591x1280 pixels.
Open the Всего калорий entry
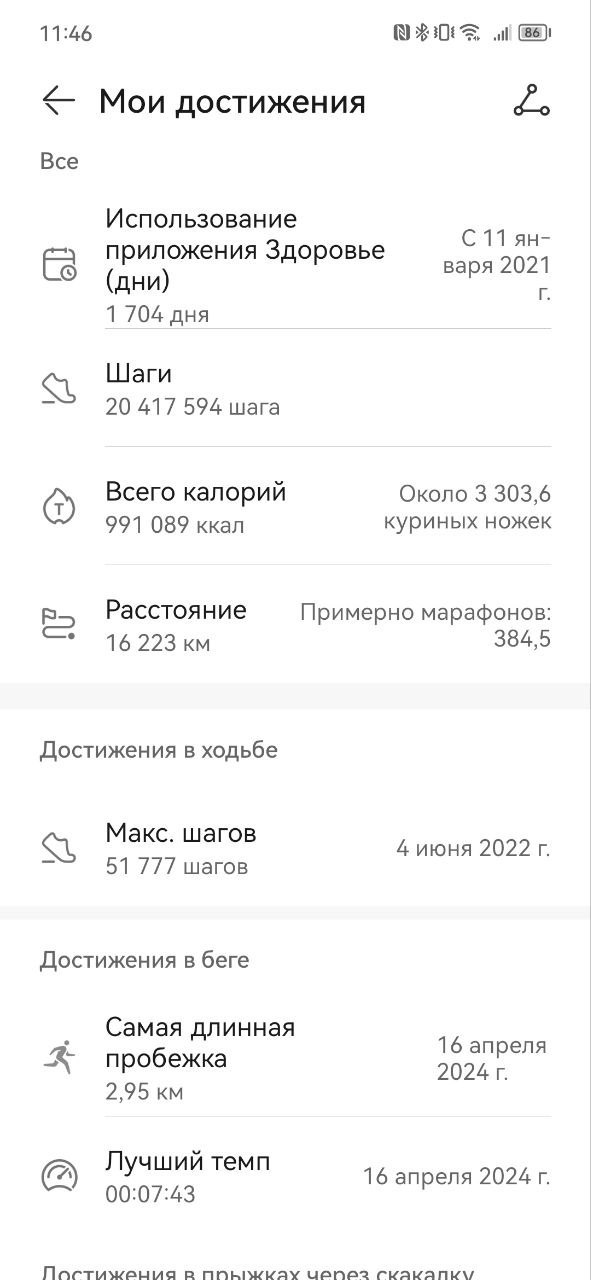pos(295,507)
